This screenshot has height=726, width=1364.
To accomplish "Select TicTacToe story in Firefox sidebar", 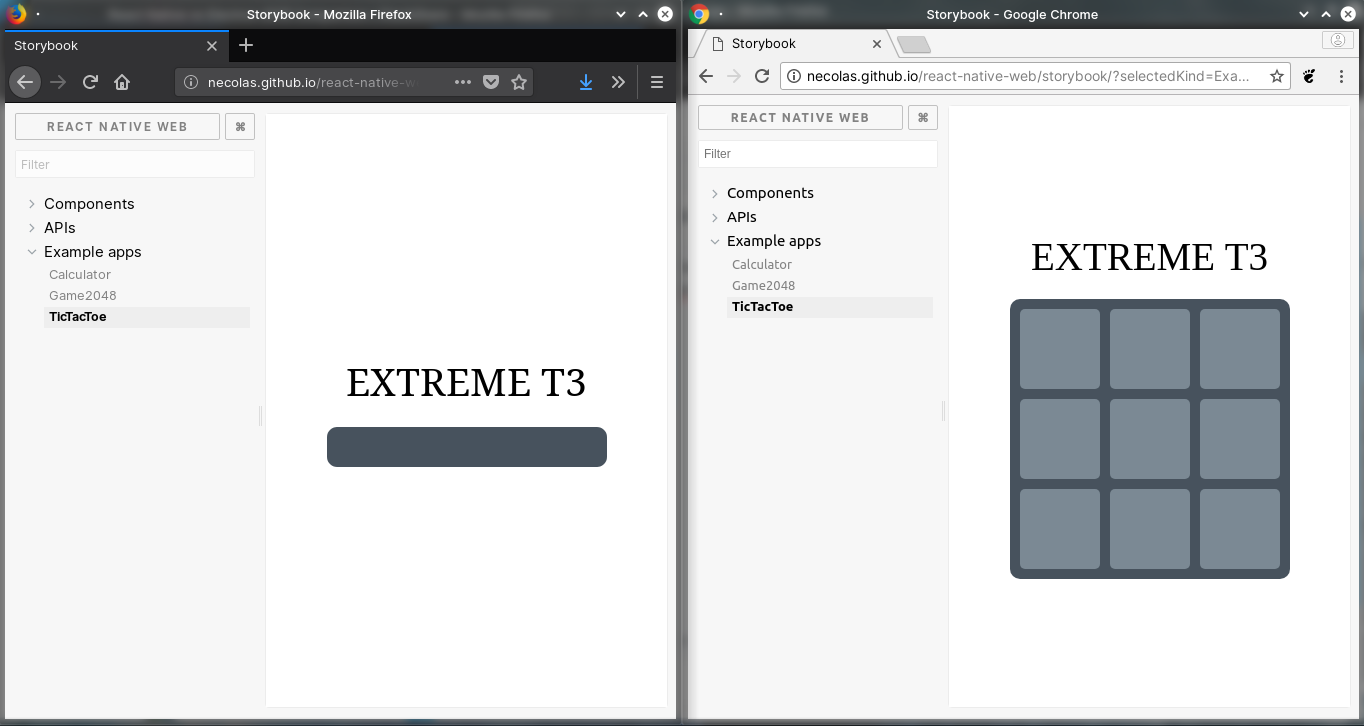I will click(147, 317).
